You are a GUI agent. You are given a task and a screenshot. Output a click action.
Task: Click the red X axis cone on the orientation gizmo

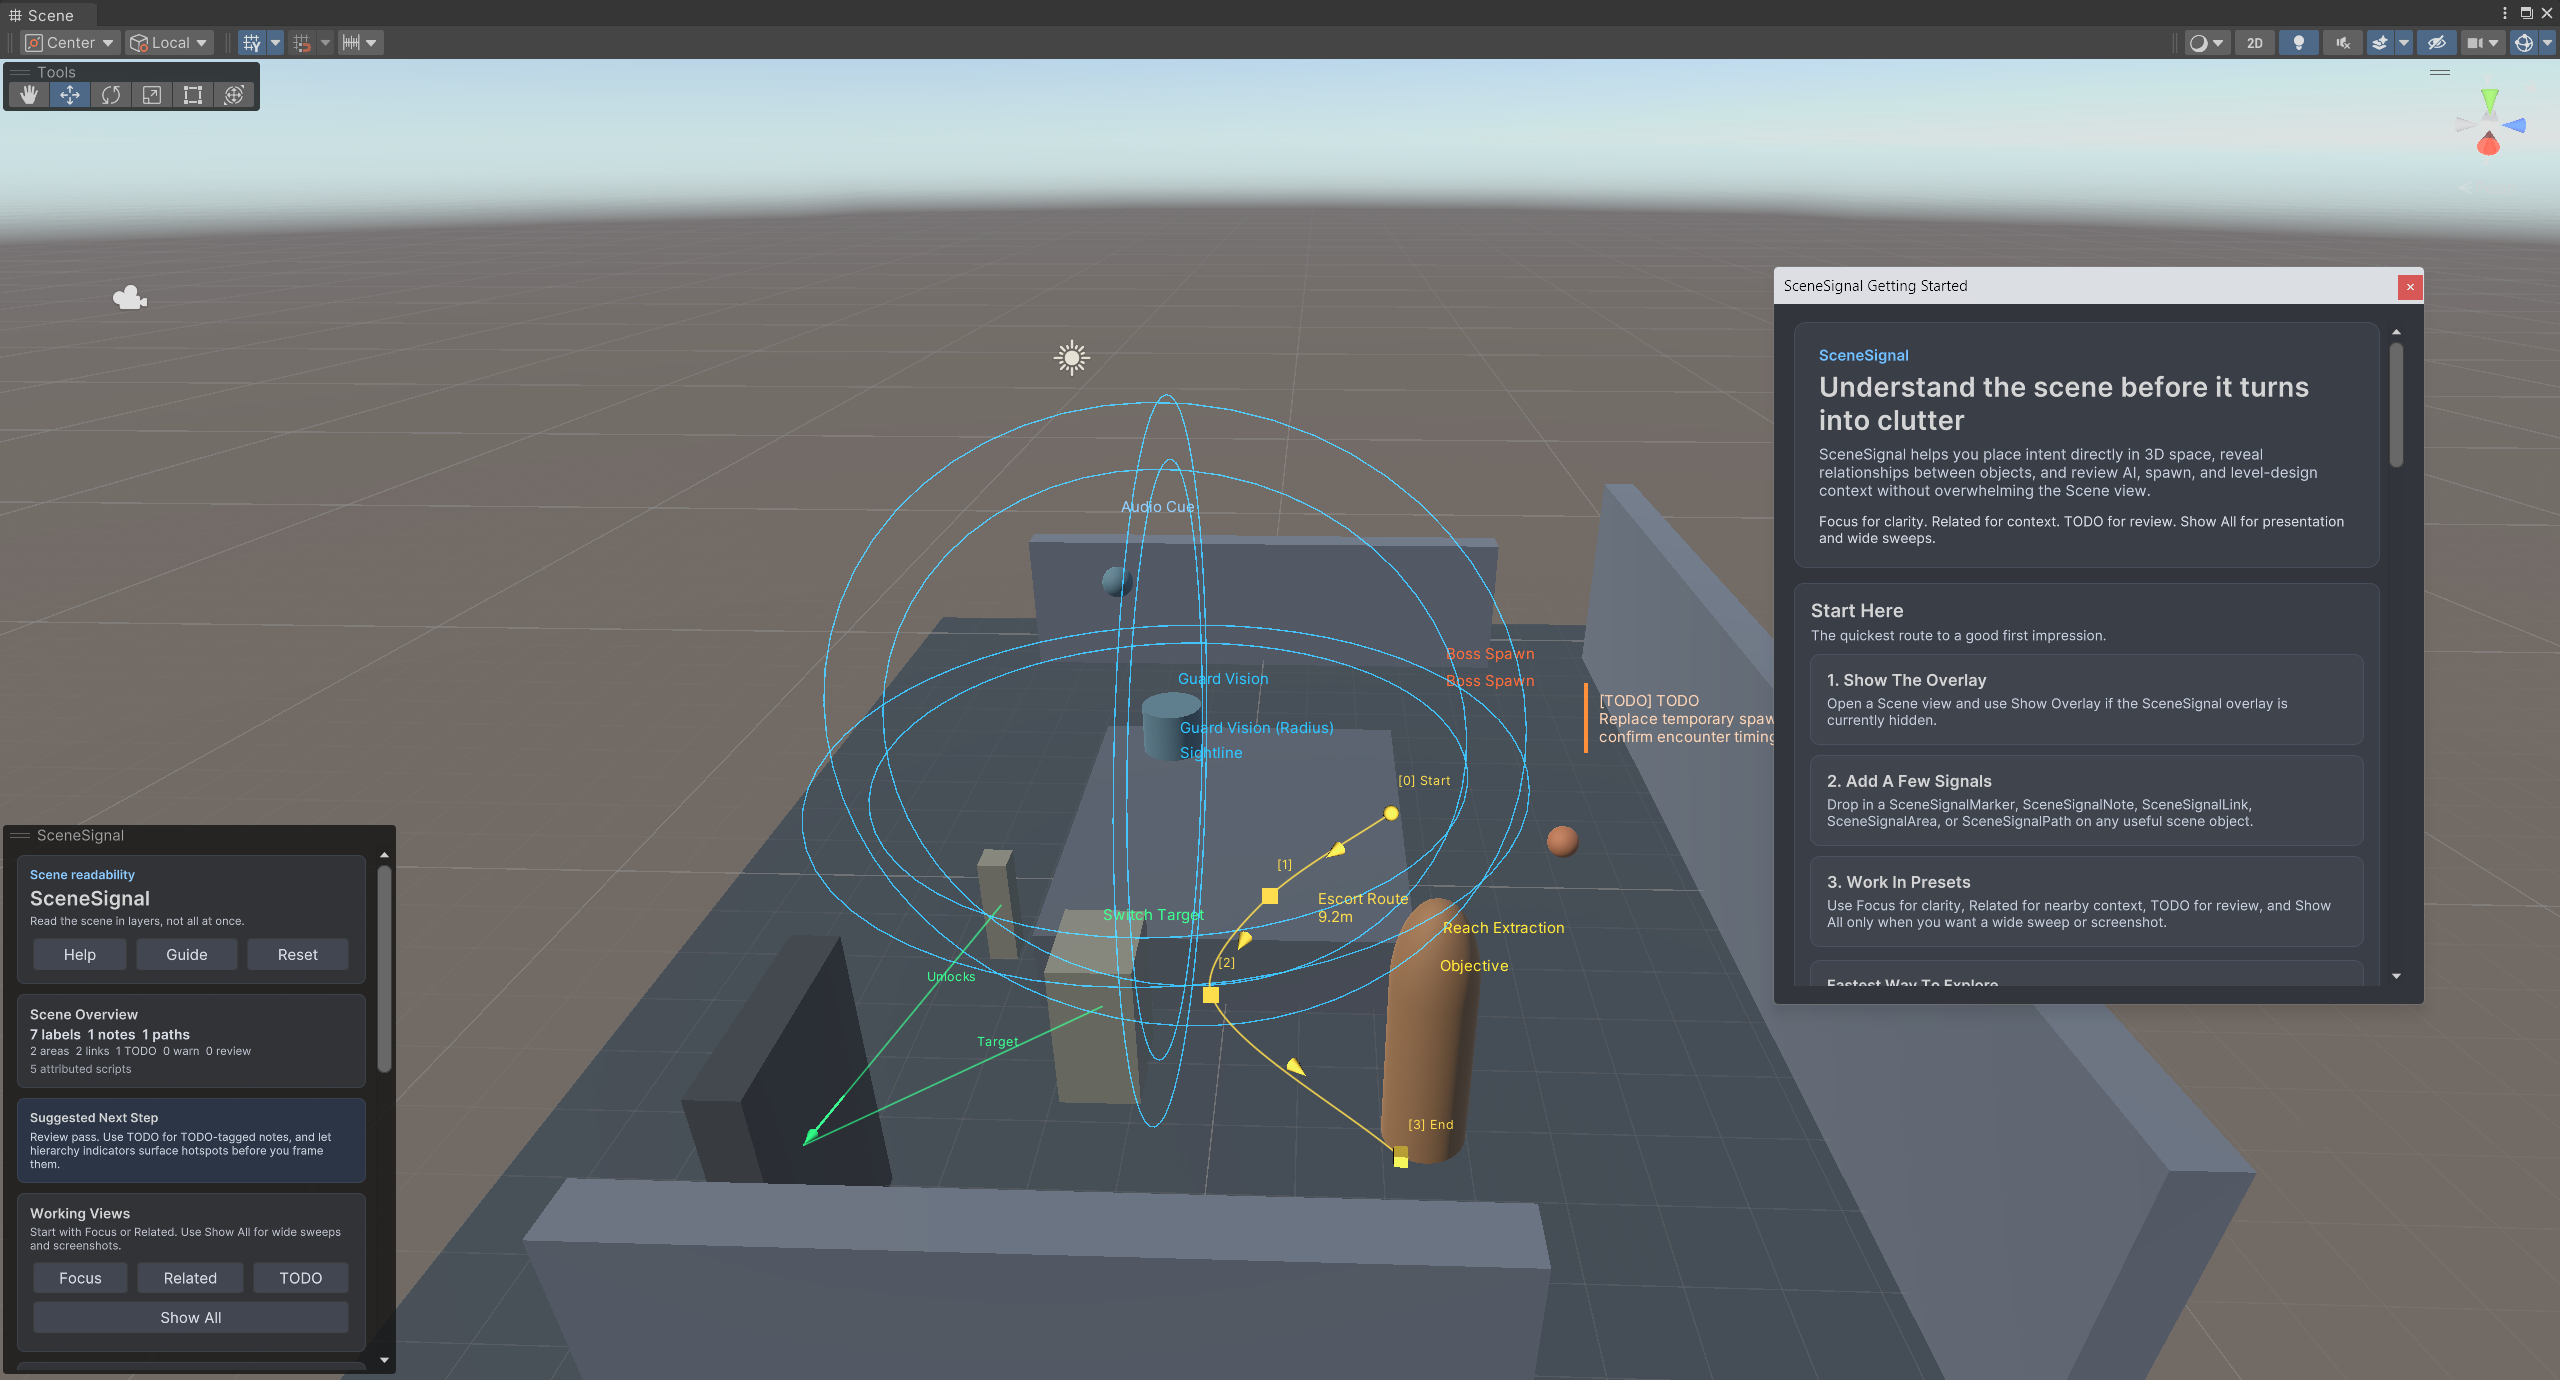point(2488,145)
